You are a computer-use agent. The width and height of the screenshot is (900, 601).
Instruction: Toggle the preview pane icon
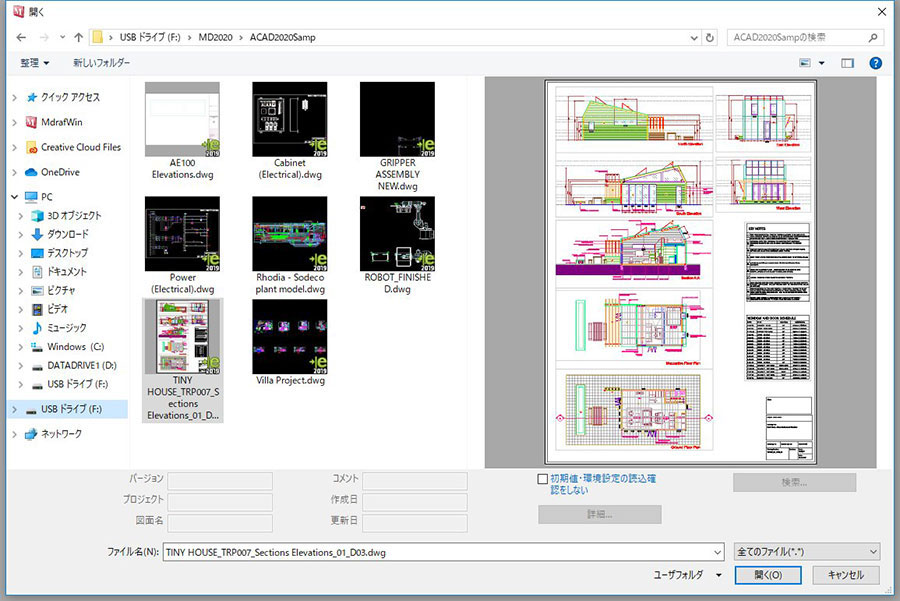pyautogui.click(x=848, y=63)
